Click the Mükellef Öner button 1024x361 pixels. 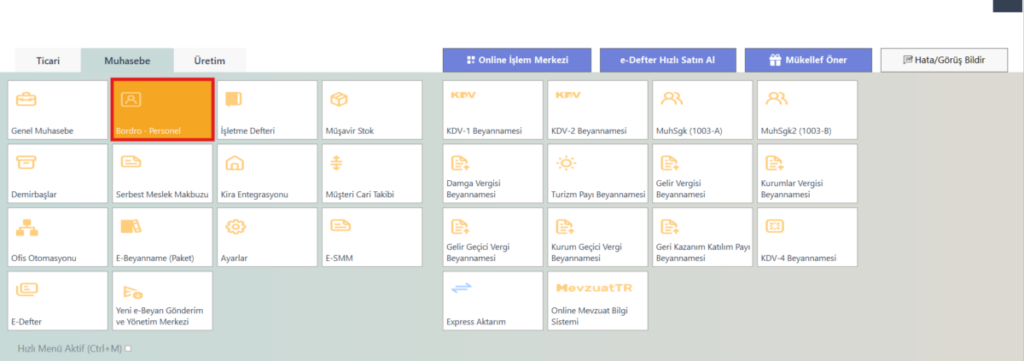808,60
